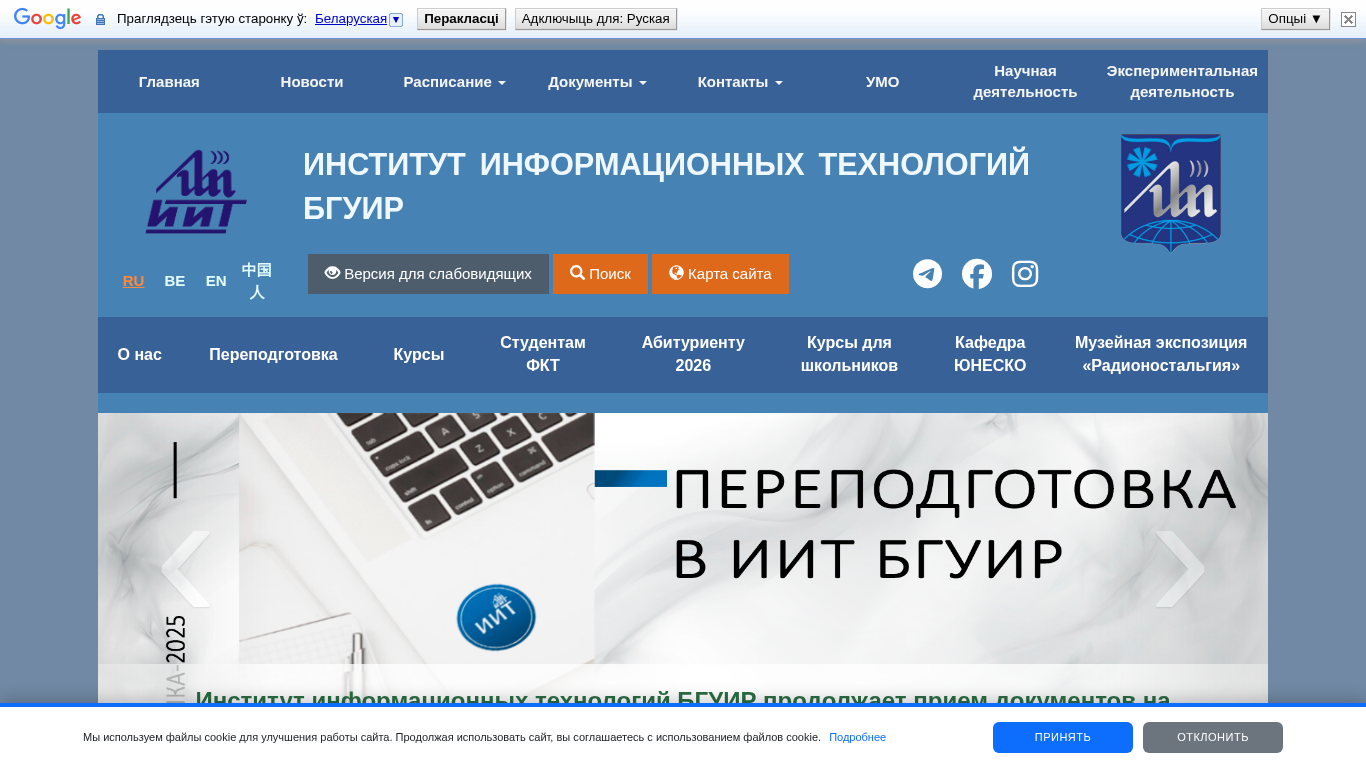Viewport: 1366px width, 768px height.
Task: Open Экспериментальная деятельность section
Action: coord(1182,82)
